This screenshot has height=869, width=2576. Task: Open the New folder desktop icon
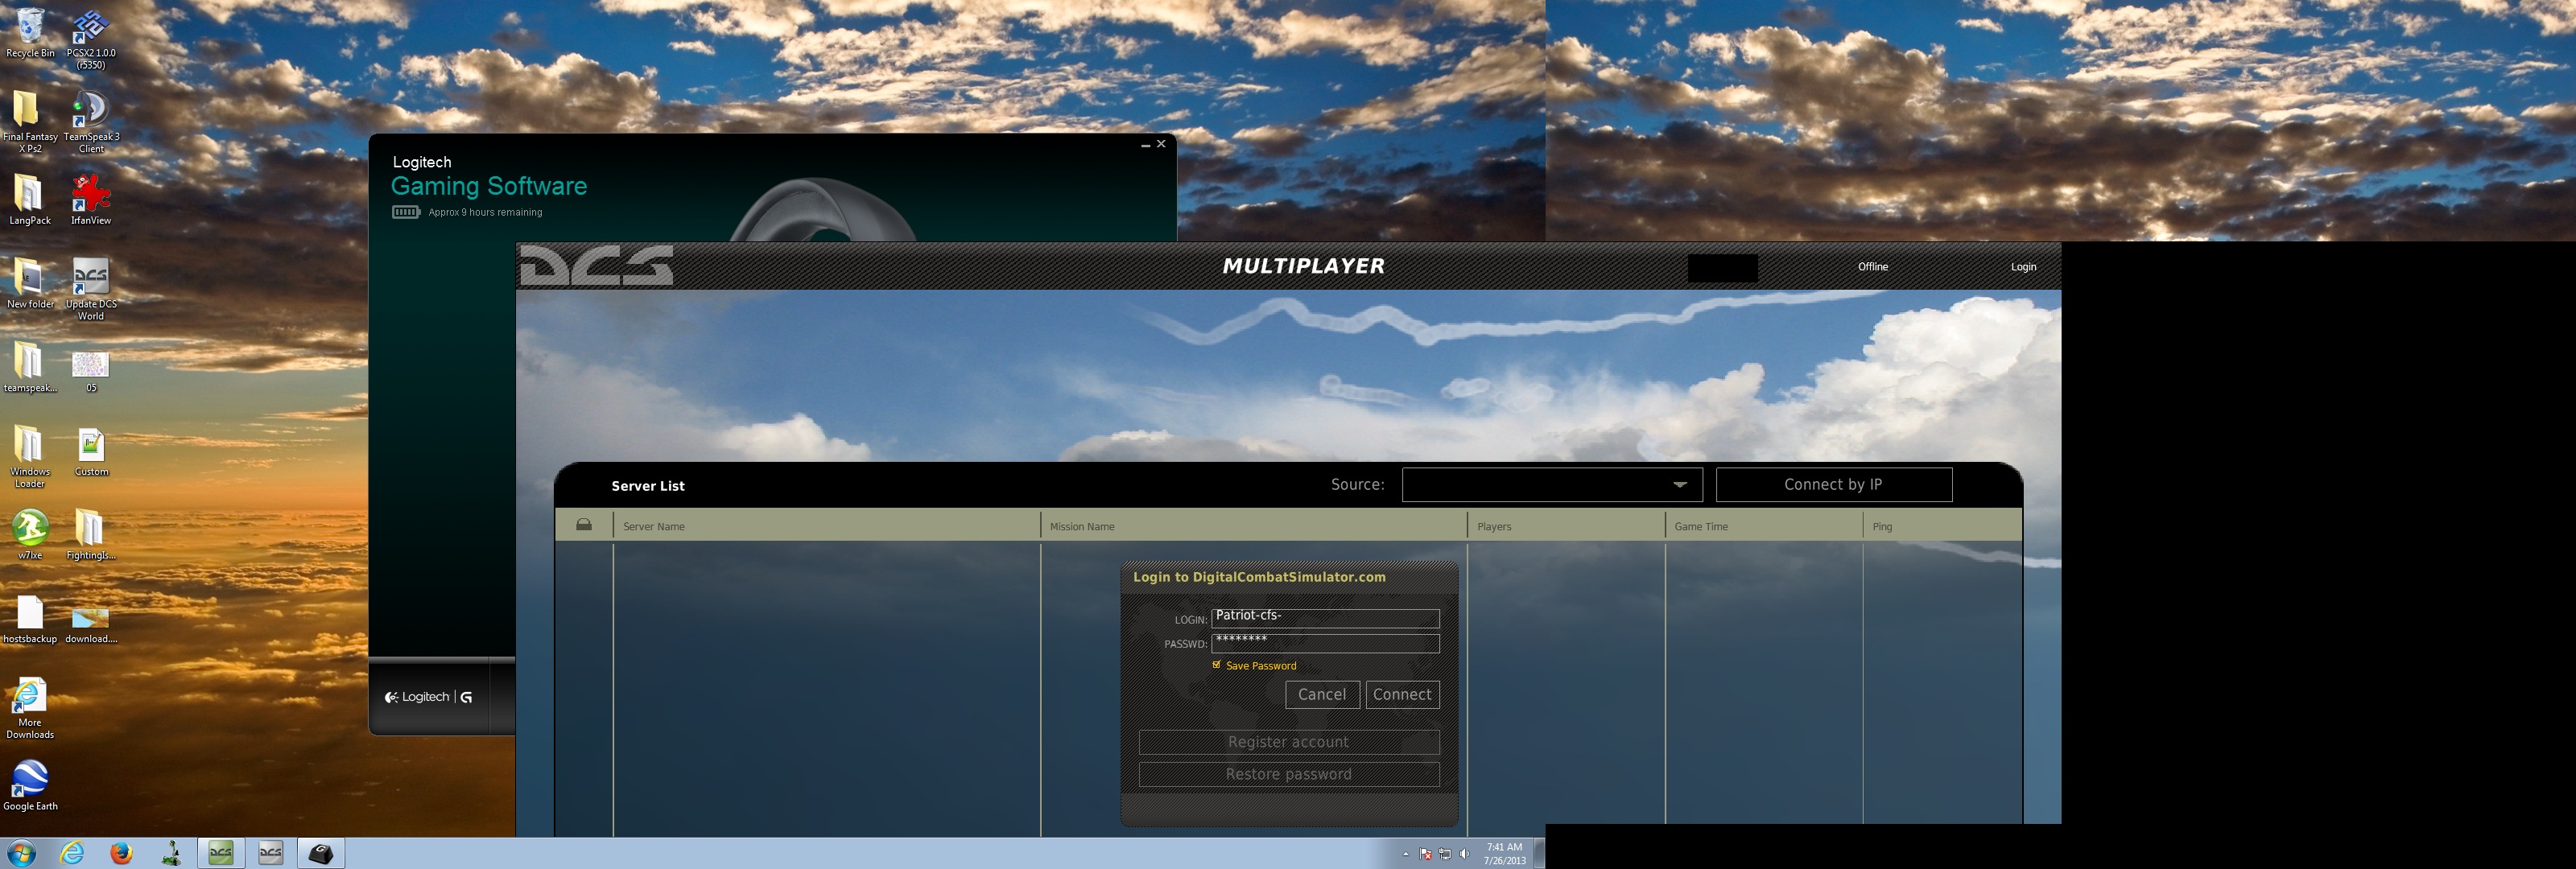point(30,284)
